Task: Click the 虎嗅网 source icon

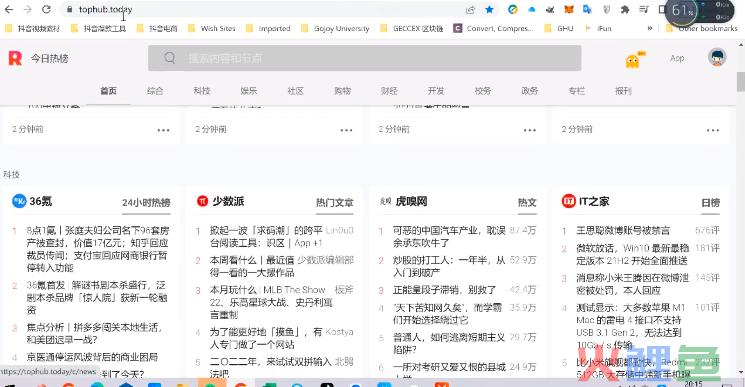Action: click(x=385, y=201)
